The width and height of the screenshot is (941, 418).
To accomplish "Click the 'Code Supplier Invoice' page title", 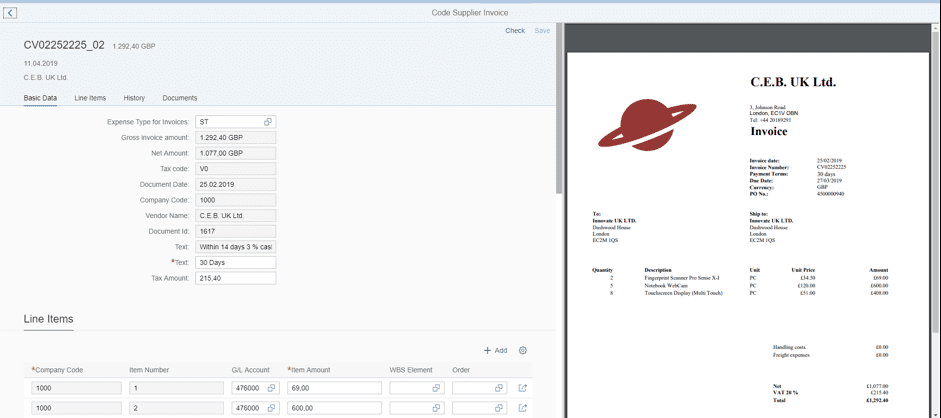I will pos(470,12).
